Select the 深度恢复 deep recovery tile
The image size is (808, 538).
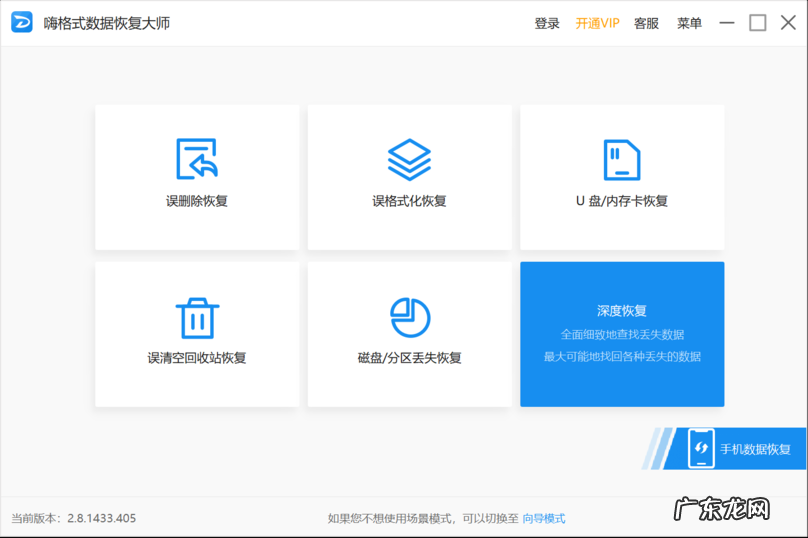622,334
